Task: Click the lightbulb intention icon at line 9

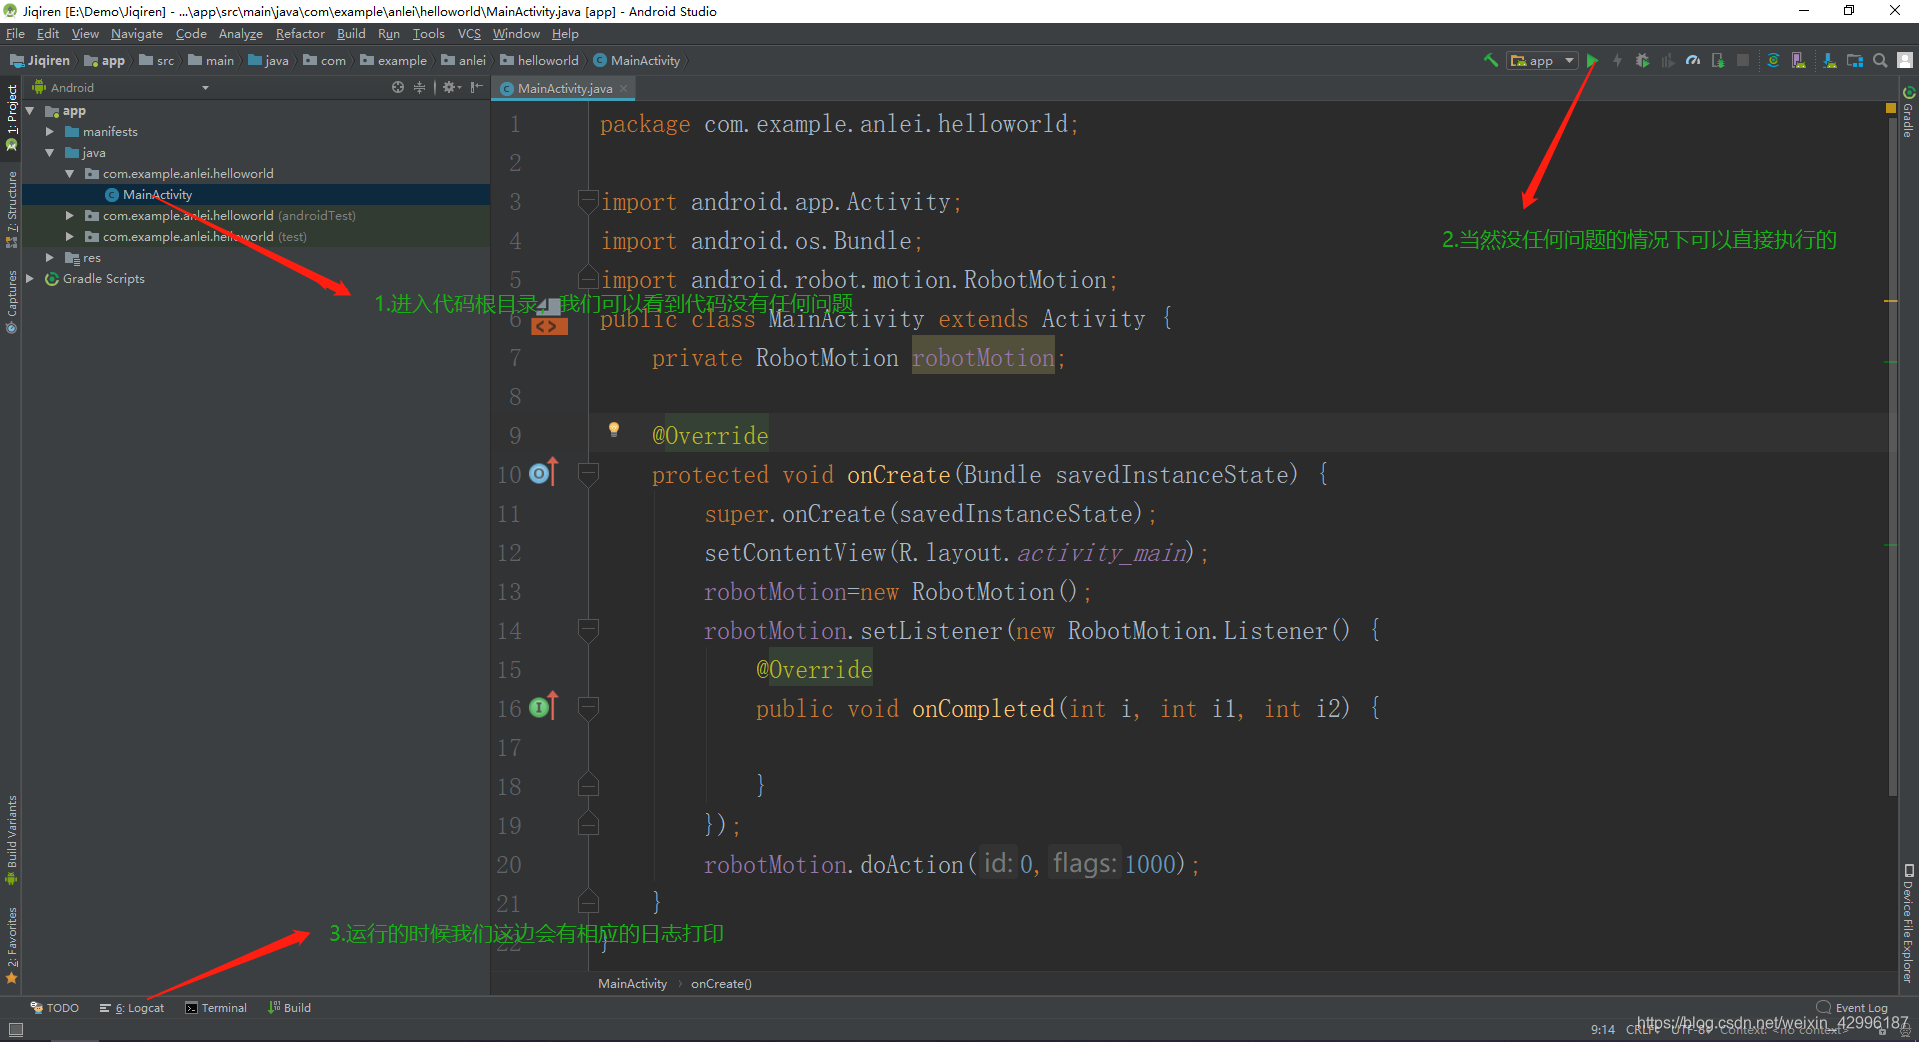Action: click(x=614, y=430)
